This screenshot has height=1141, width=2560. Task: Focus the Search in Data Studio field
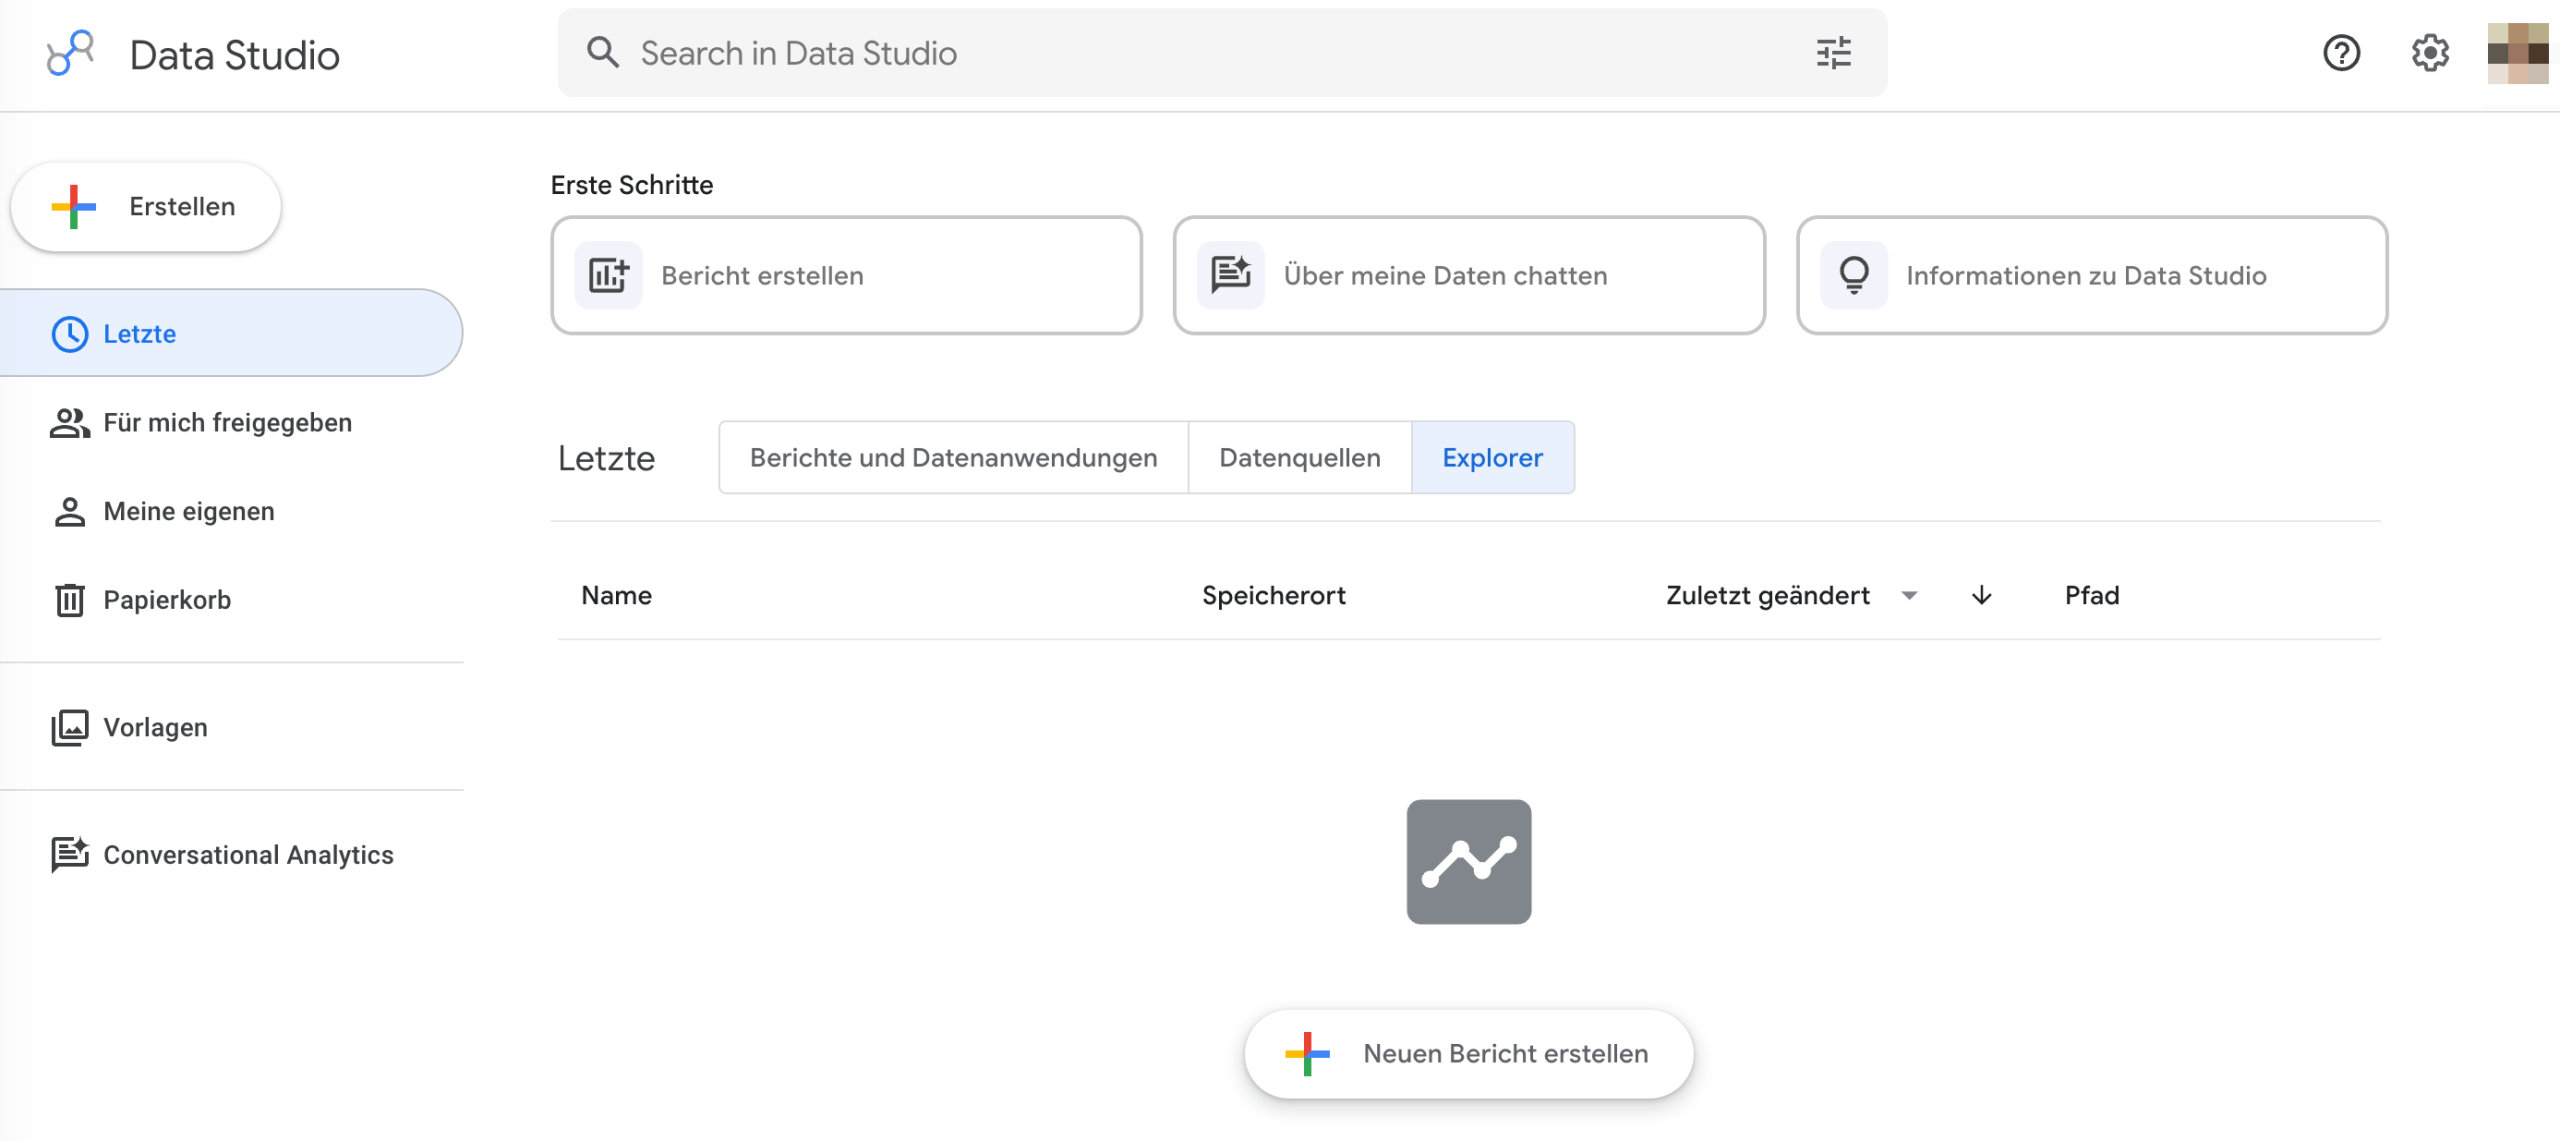1222,53
